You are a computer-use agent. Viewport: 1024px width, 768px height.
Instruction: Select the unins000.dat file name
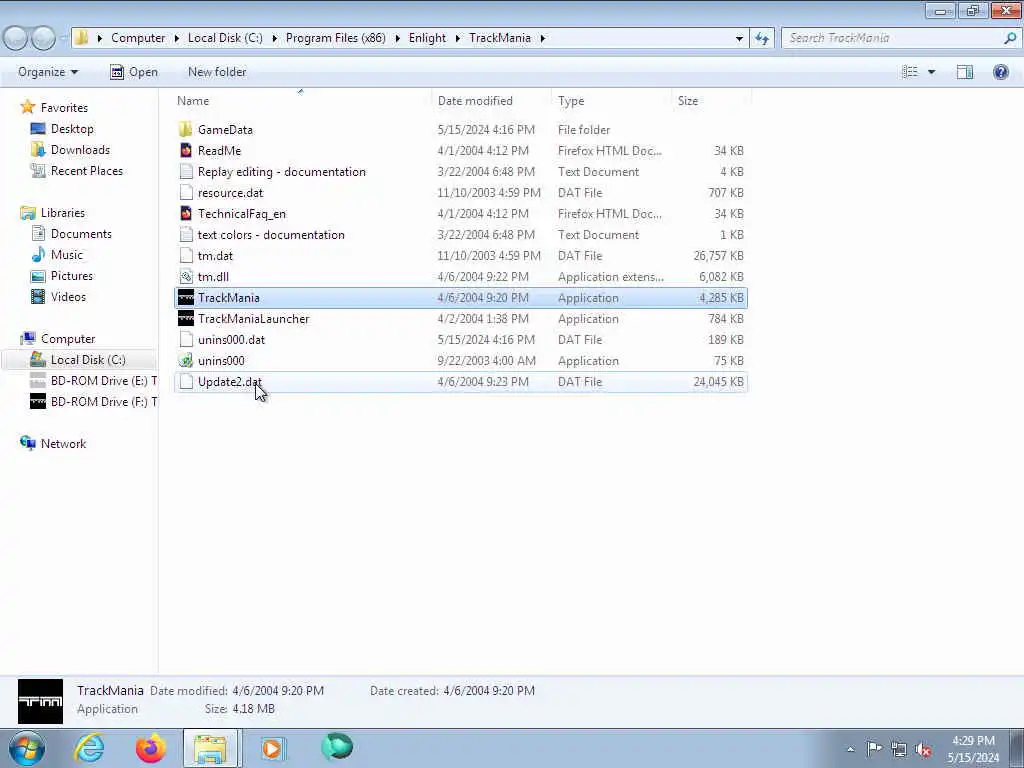[231, 340]
